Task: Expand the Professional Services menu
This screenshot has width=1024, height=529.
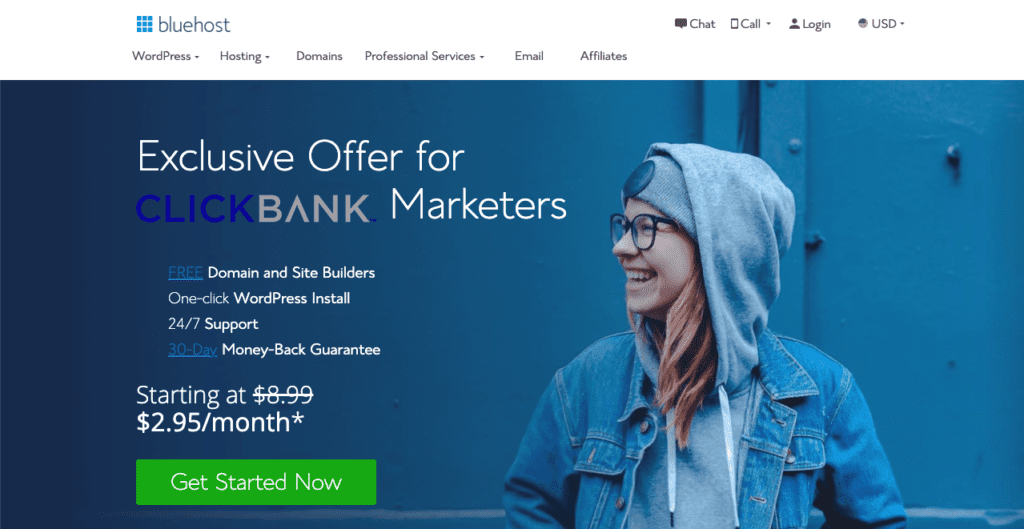Action: tap(424, 56)
